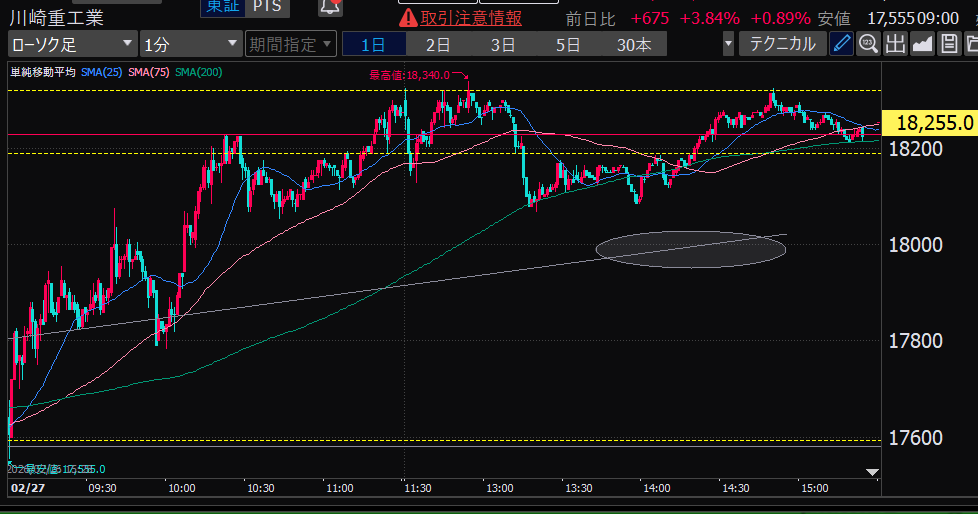Viewport: 978px width, 514px height.
Task: Switch to the PTS market toggle
Action: point(266,7)
